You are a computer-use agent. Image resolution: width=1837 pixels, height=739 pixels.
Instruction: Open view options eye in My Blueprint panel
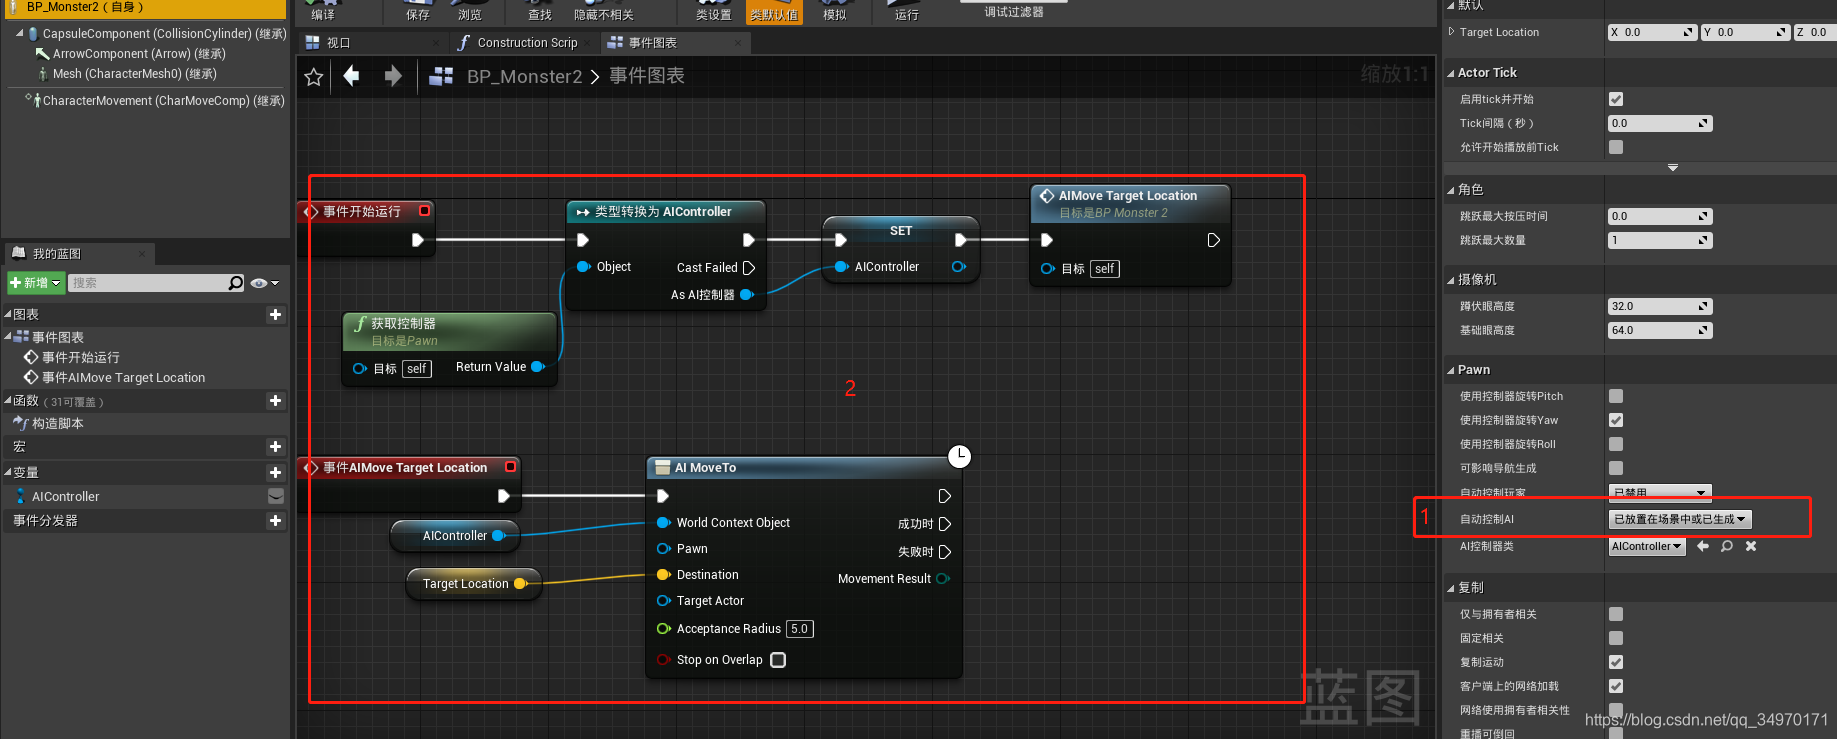(264, 283)
